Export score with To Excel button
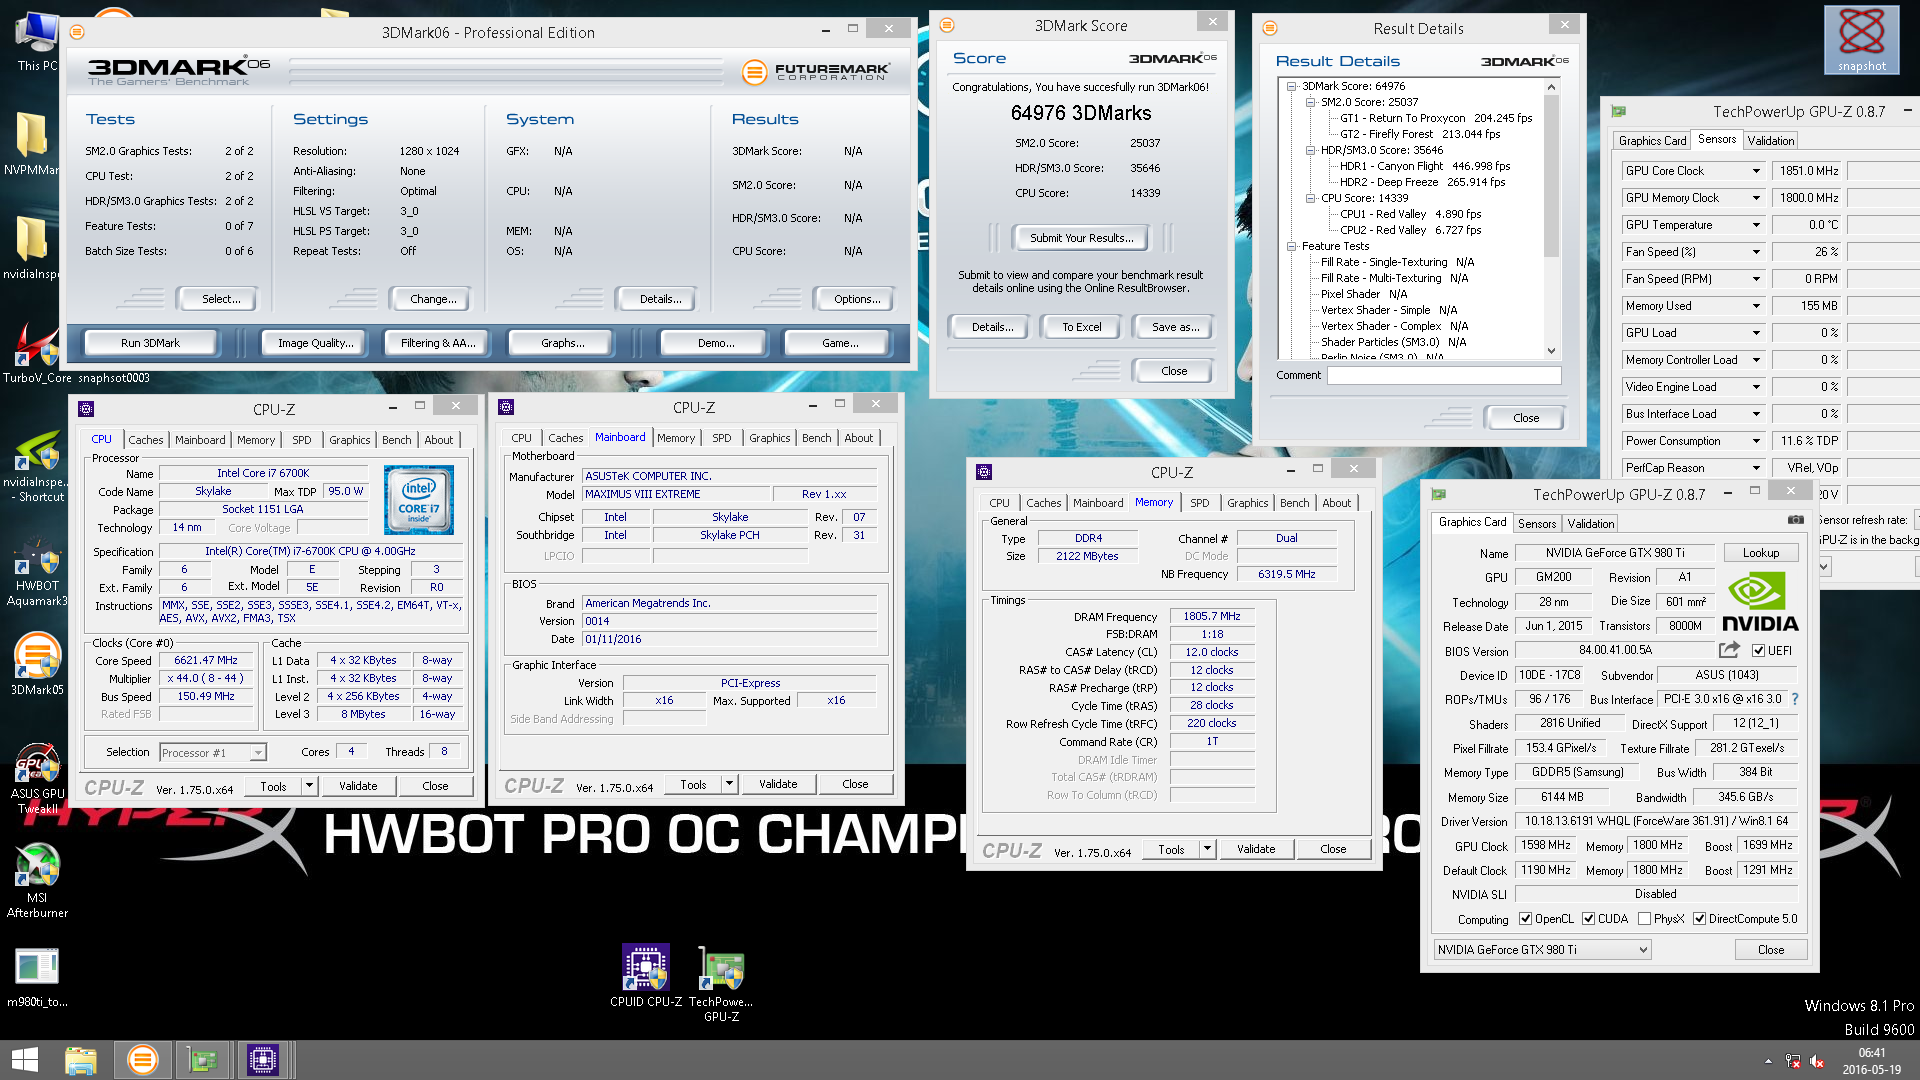Screen dimensions: 1920x1080 [1081, 327]
